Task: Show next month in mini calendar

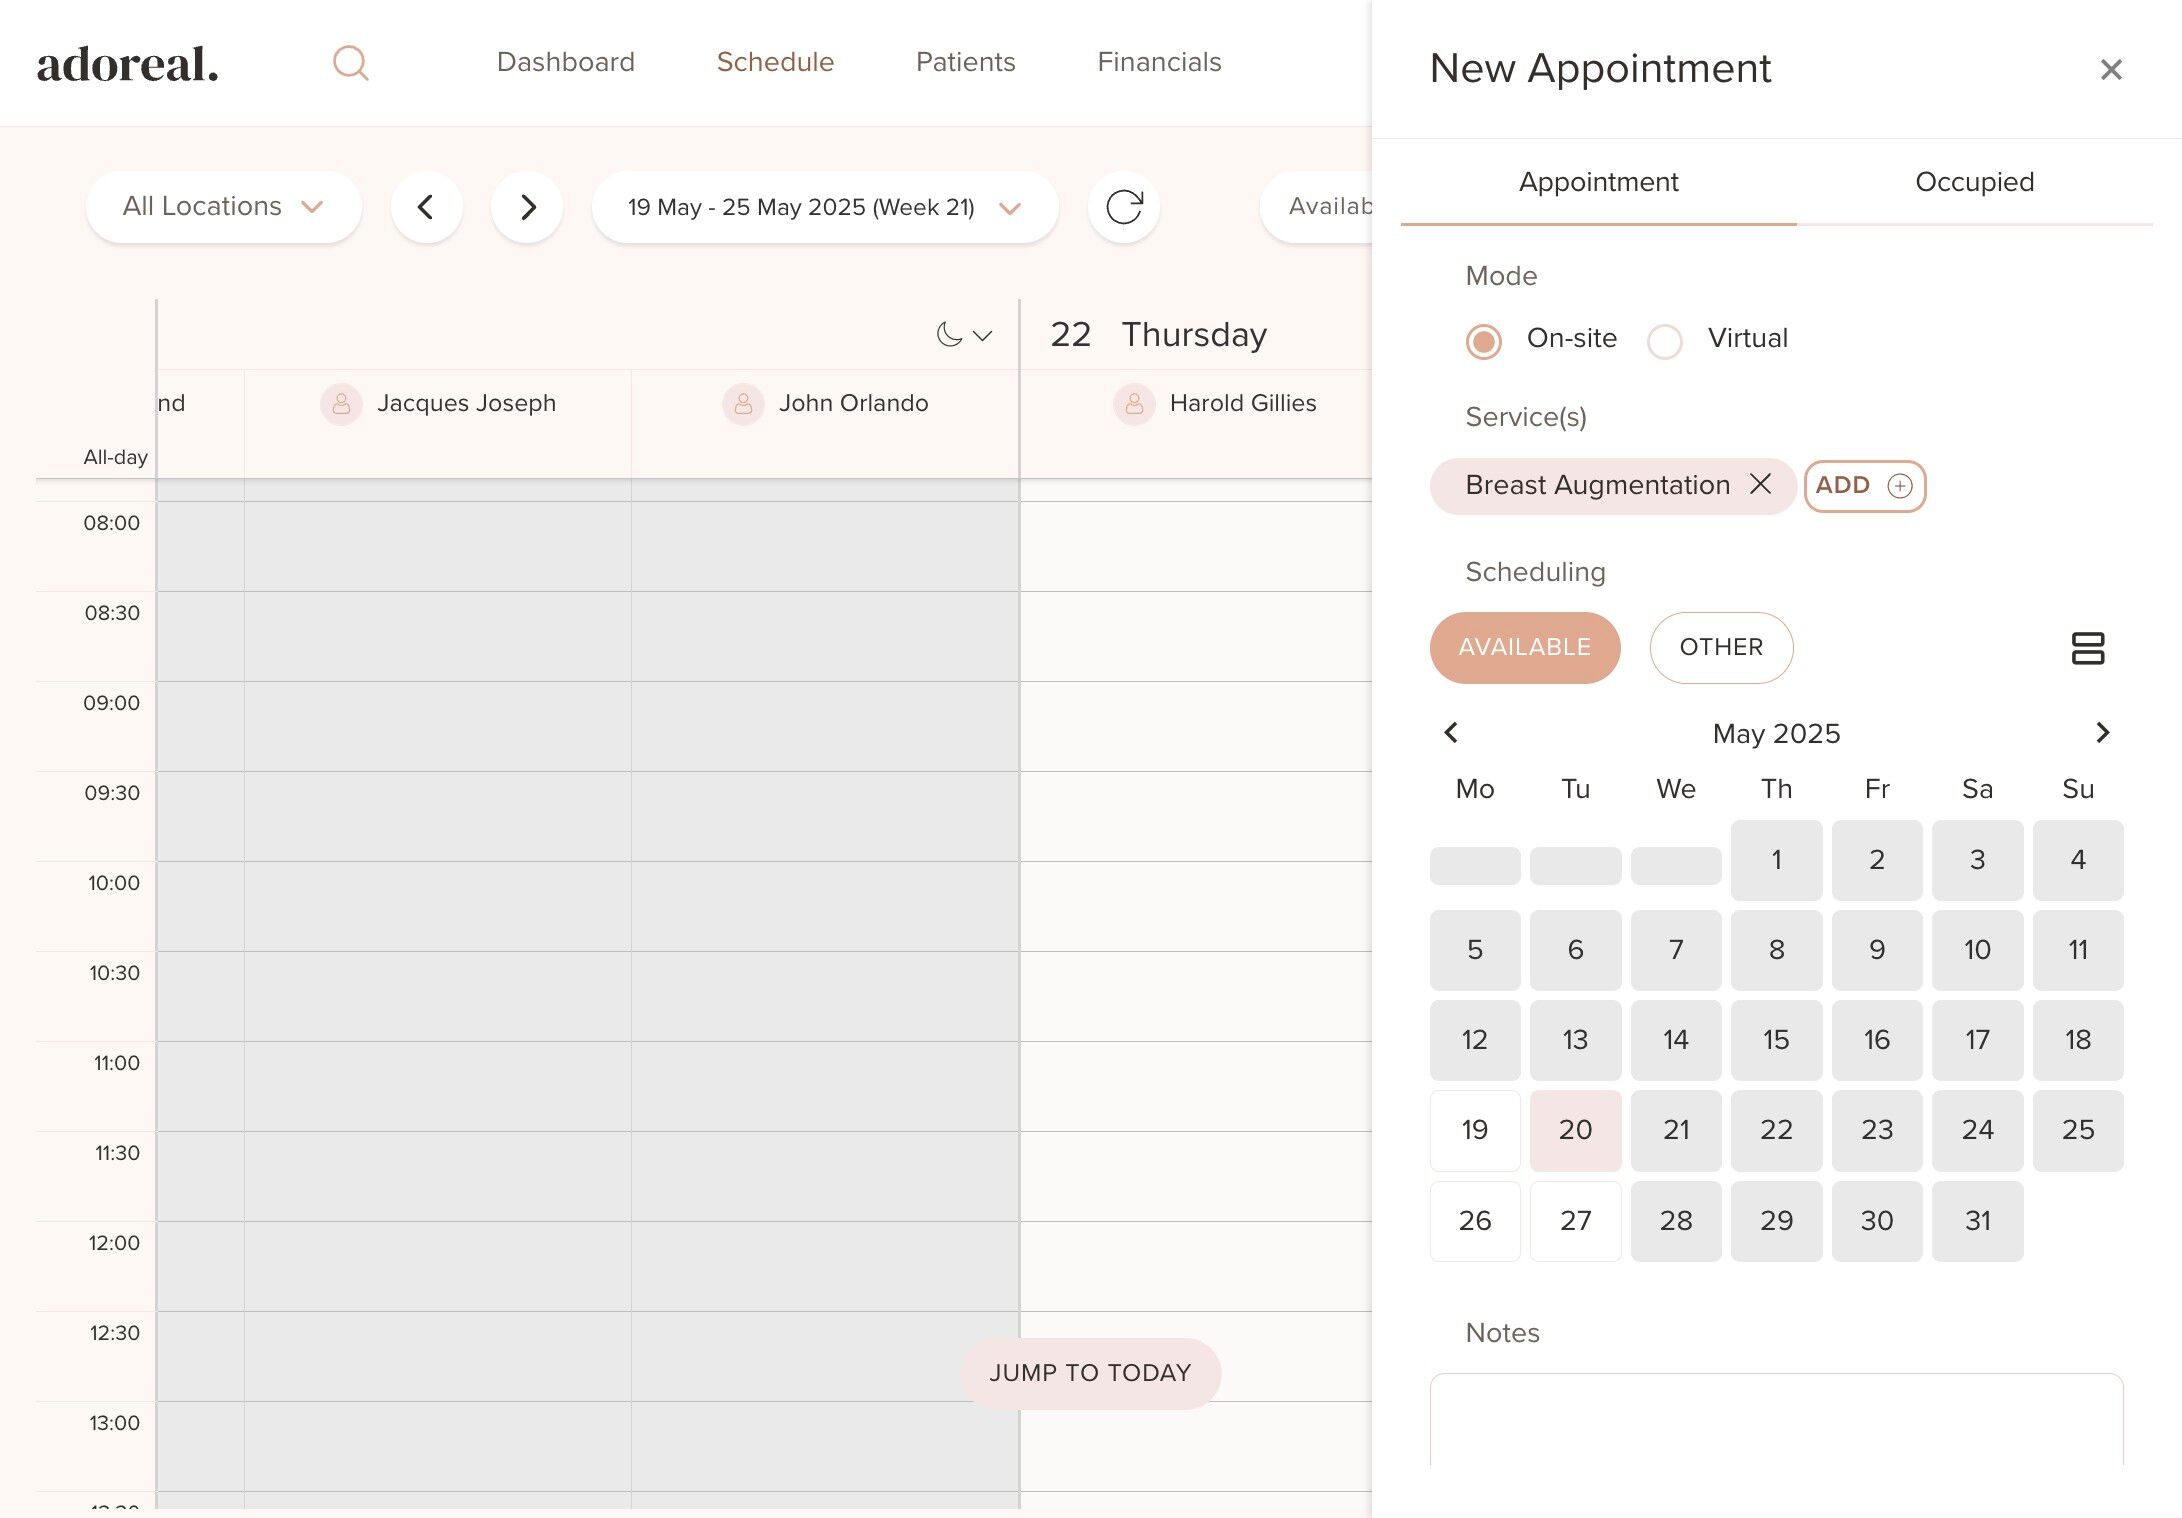Action: (x=2102, y=732)
